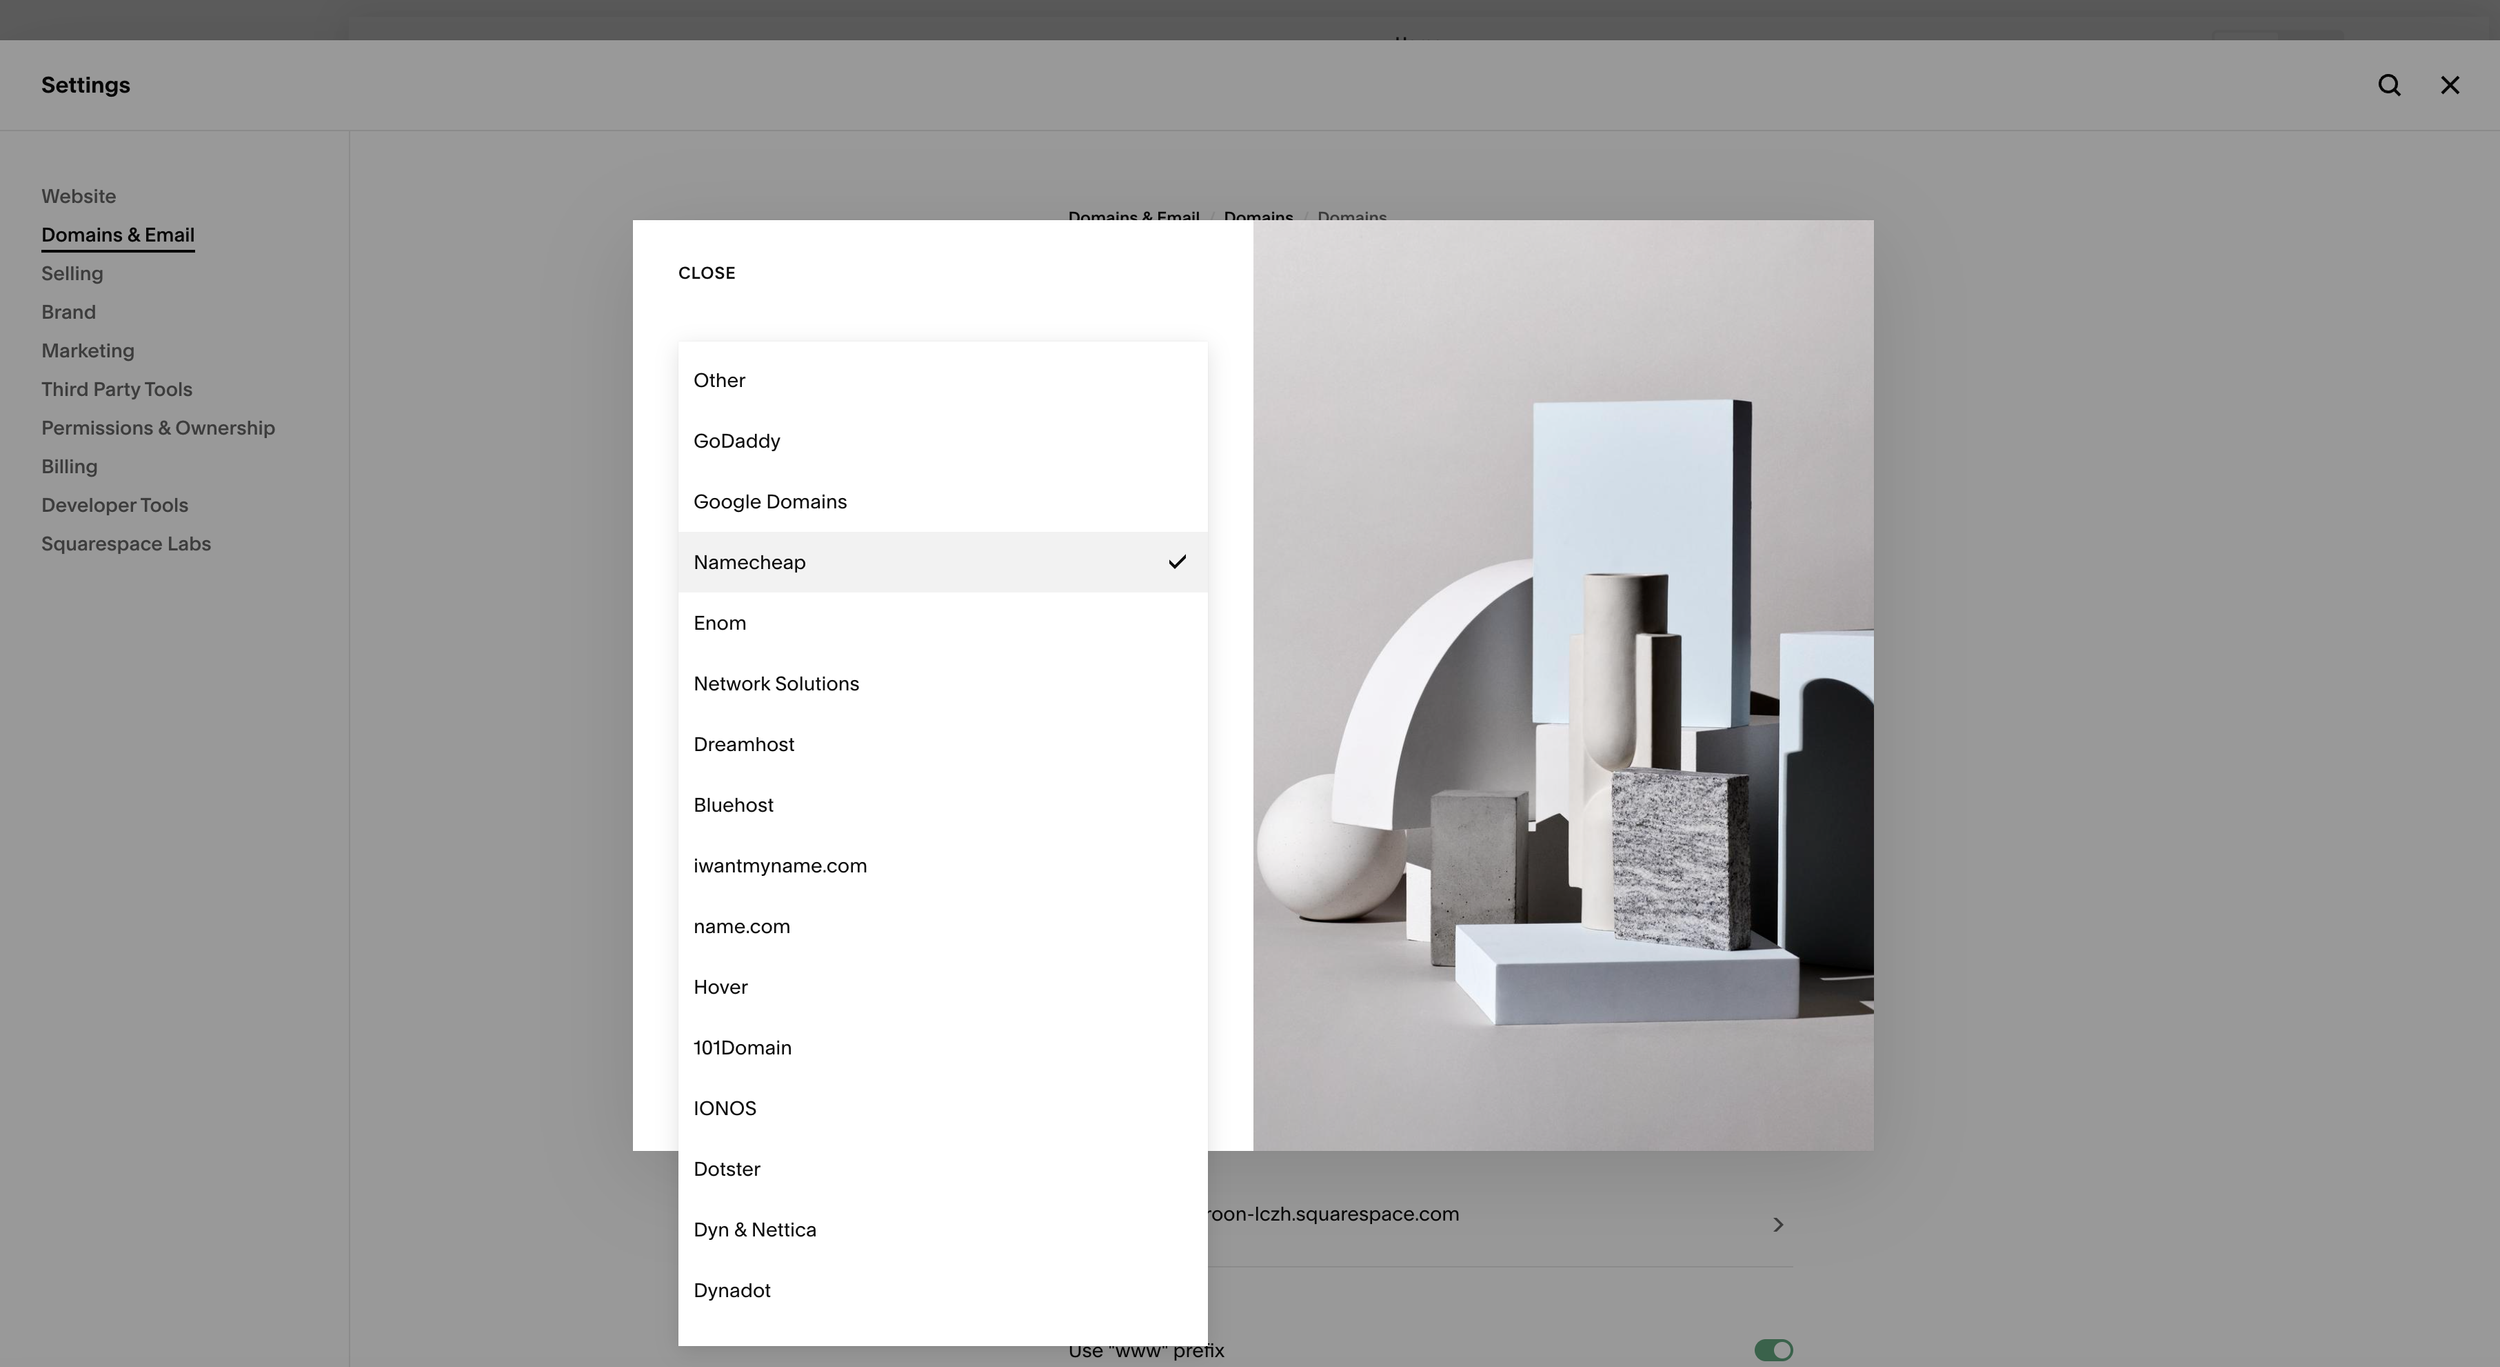
Task: Click the sculpture image in the dialog
Action: 1562,685
